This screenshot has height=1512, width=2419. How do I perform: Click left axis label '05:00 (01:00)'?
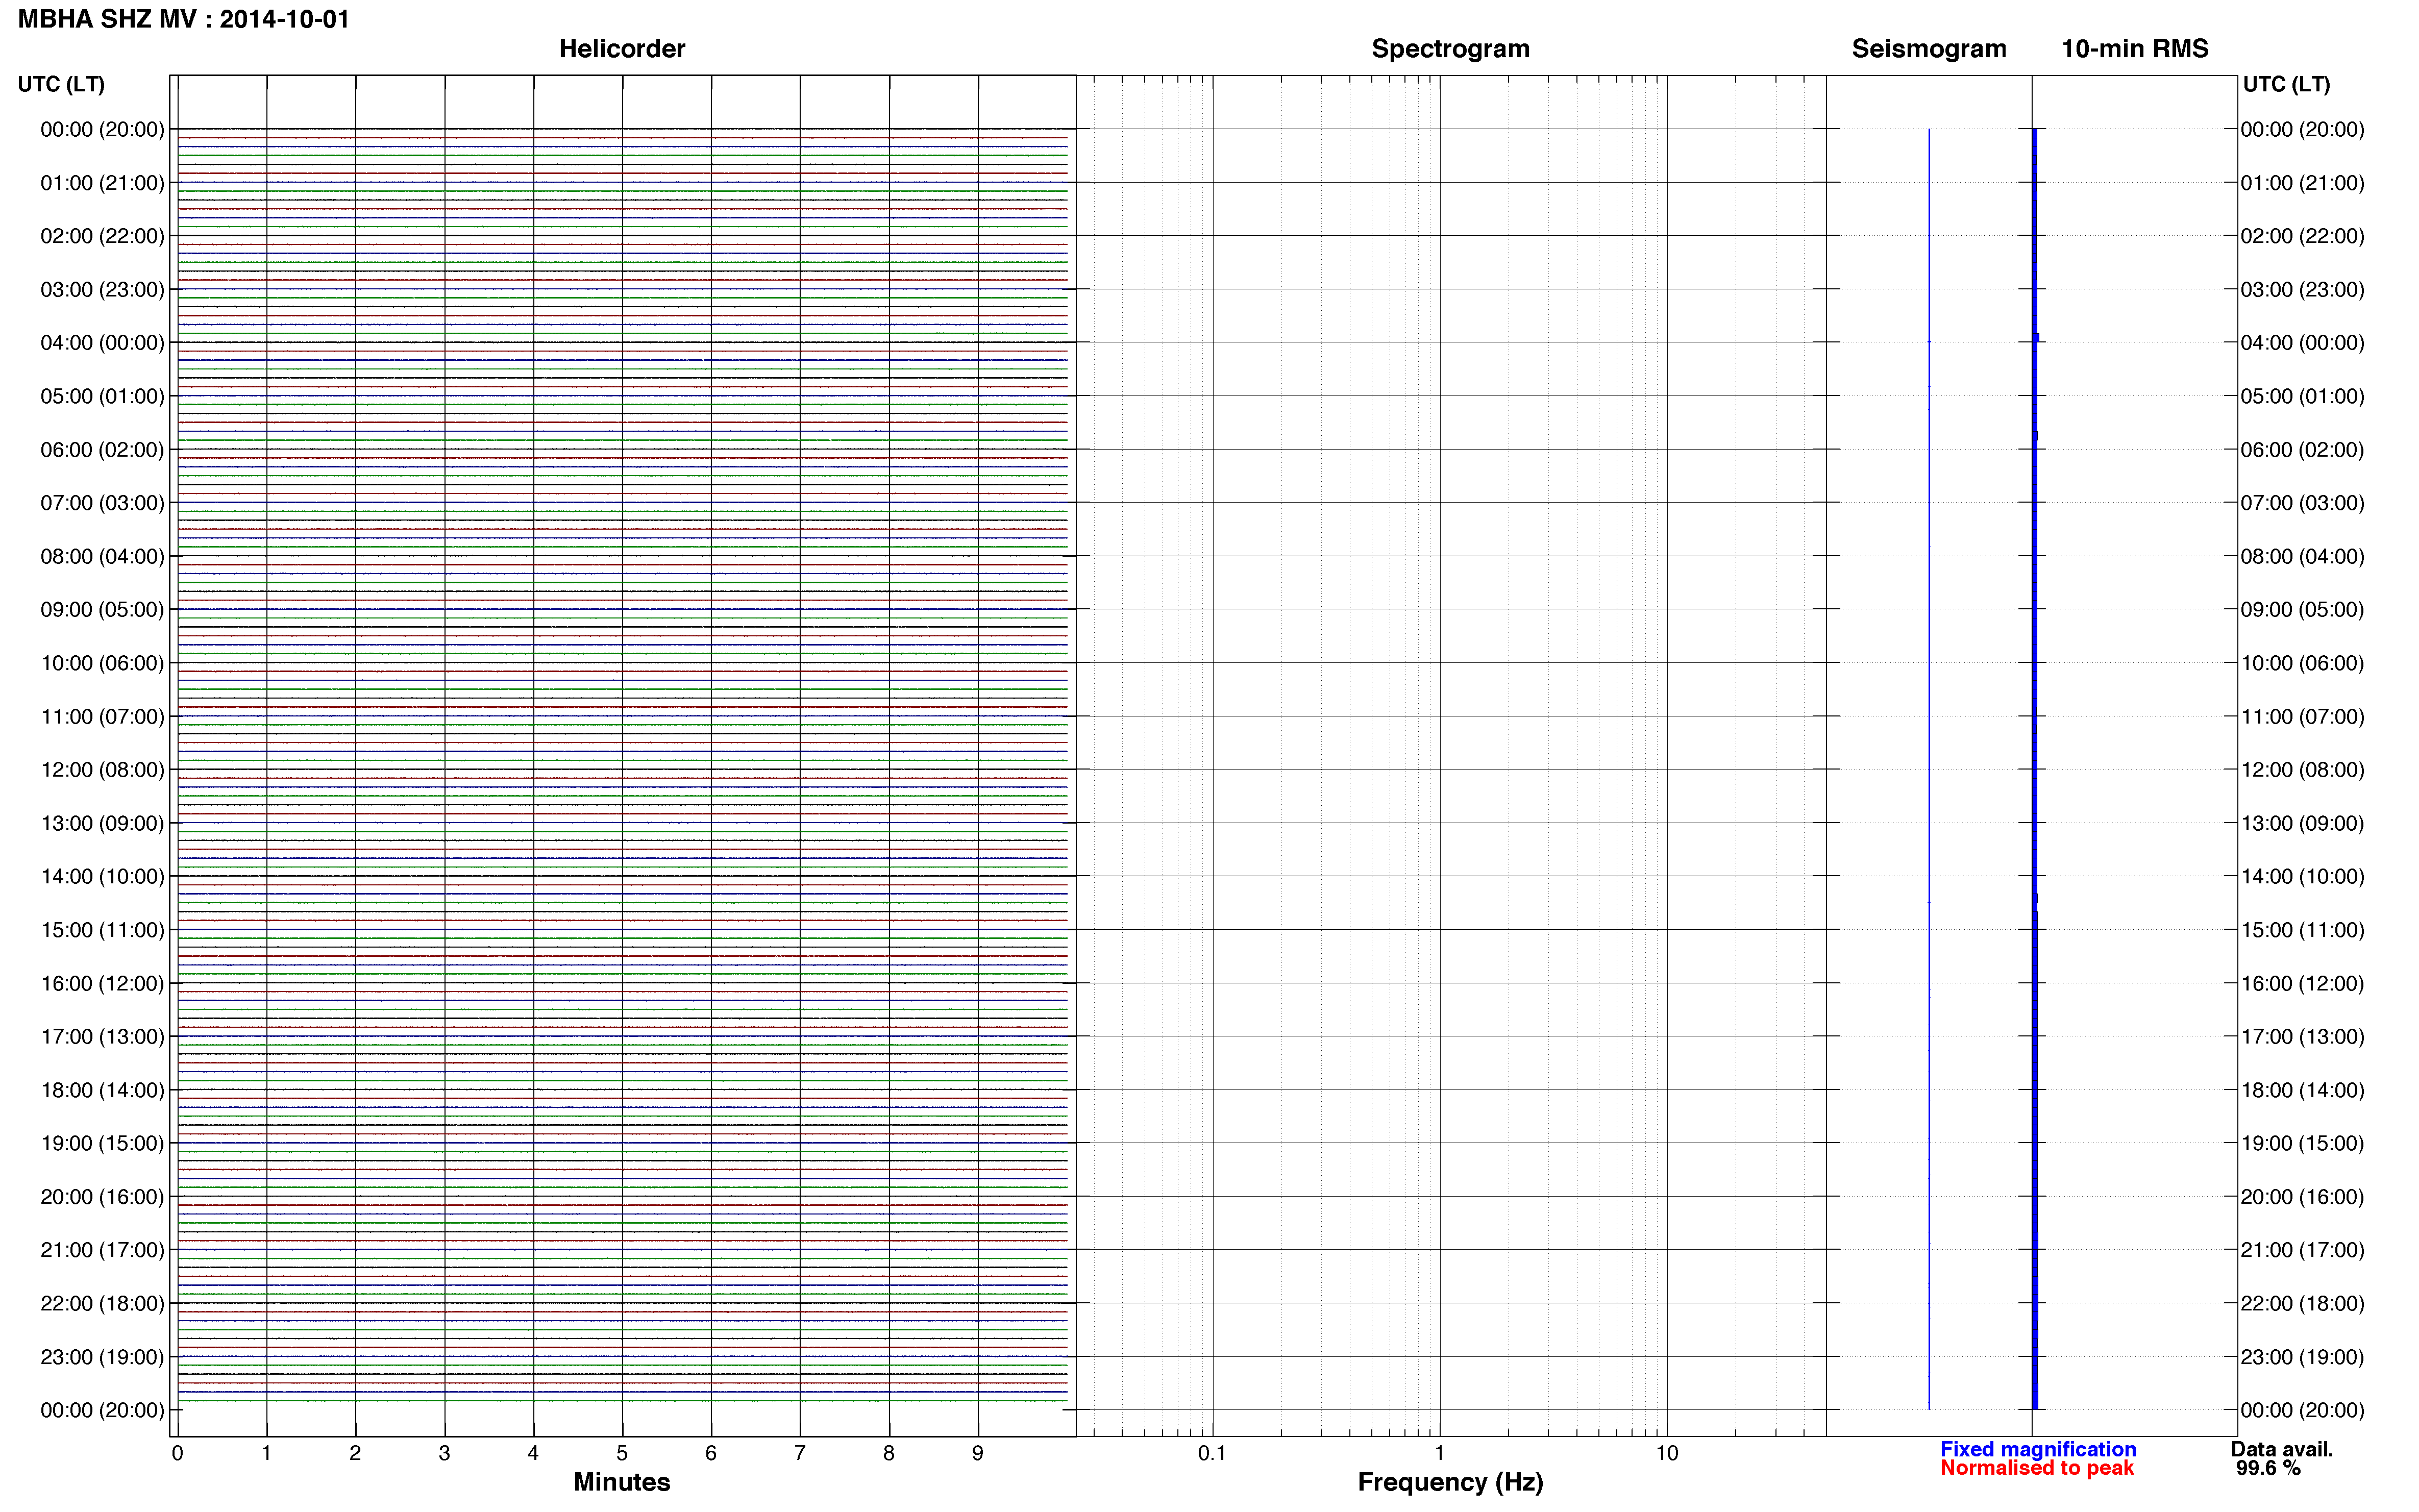coord(102,396)
